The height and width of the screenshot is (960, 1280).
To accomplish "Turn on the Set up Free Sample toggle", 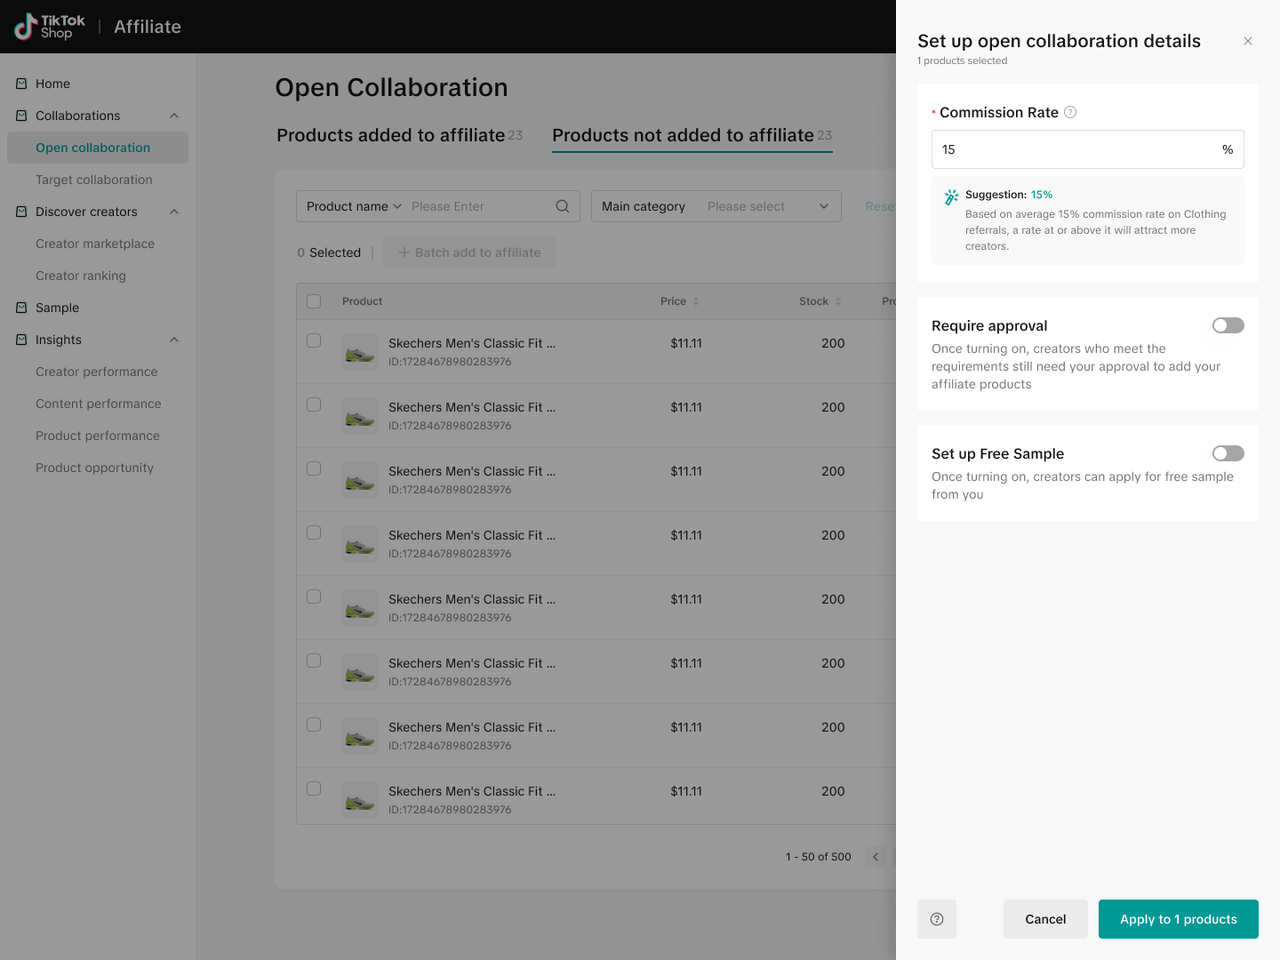I will (1227, 453).
